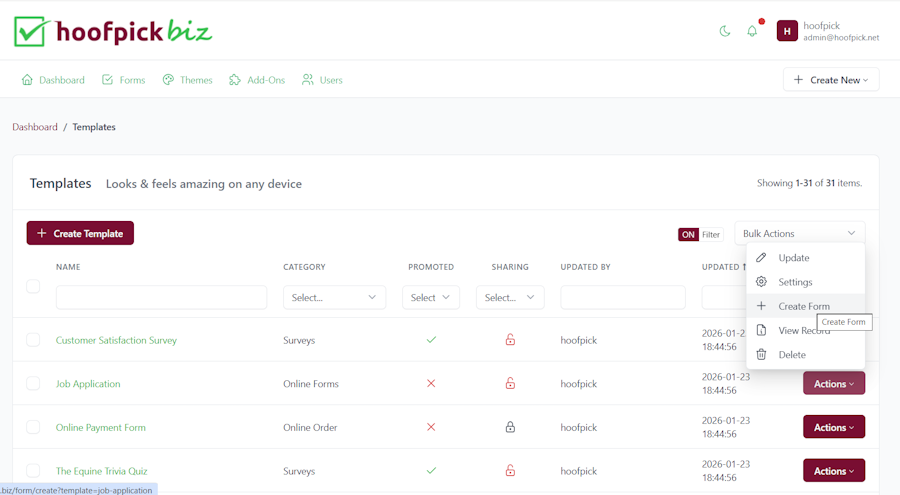Open notifications bell icon
This screenshot has width=900, height=495.
(x=752, y=31)
